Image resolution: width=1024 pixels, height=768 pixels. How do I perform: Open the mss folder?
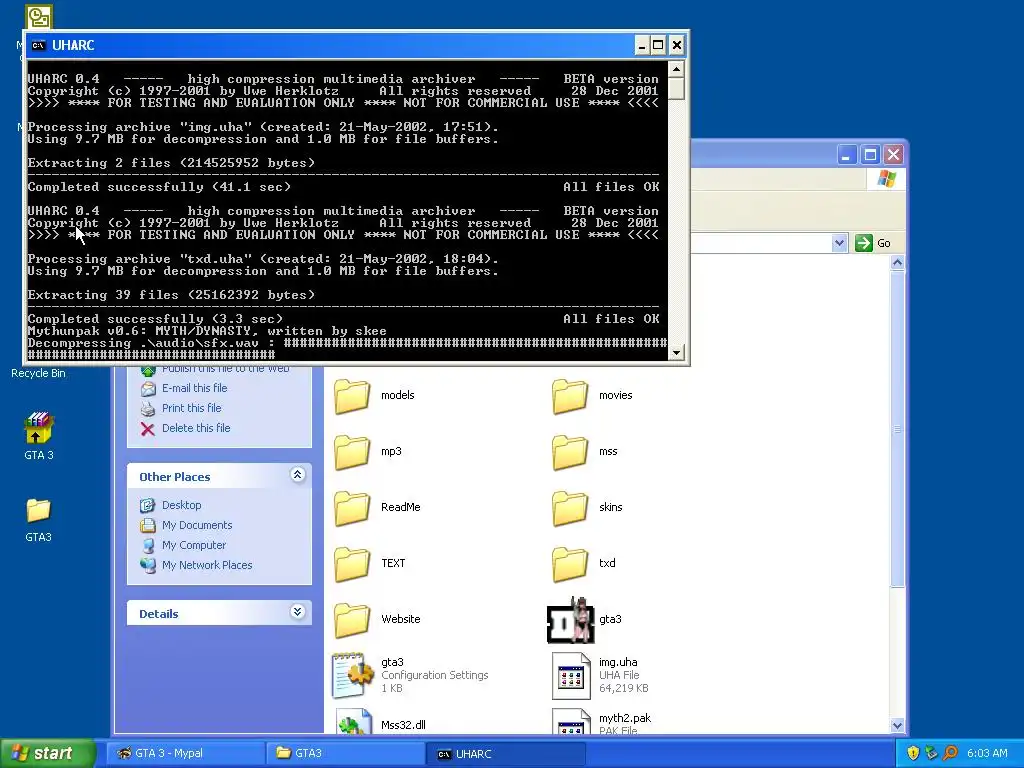569,452
